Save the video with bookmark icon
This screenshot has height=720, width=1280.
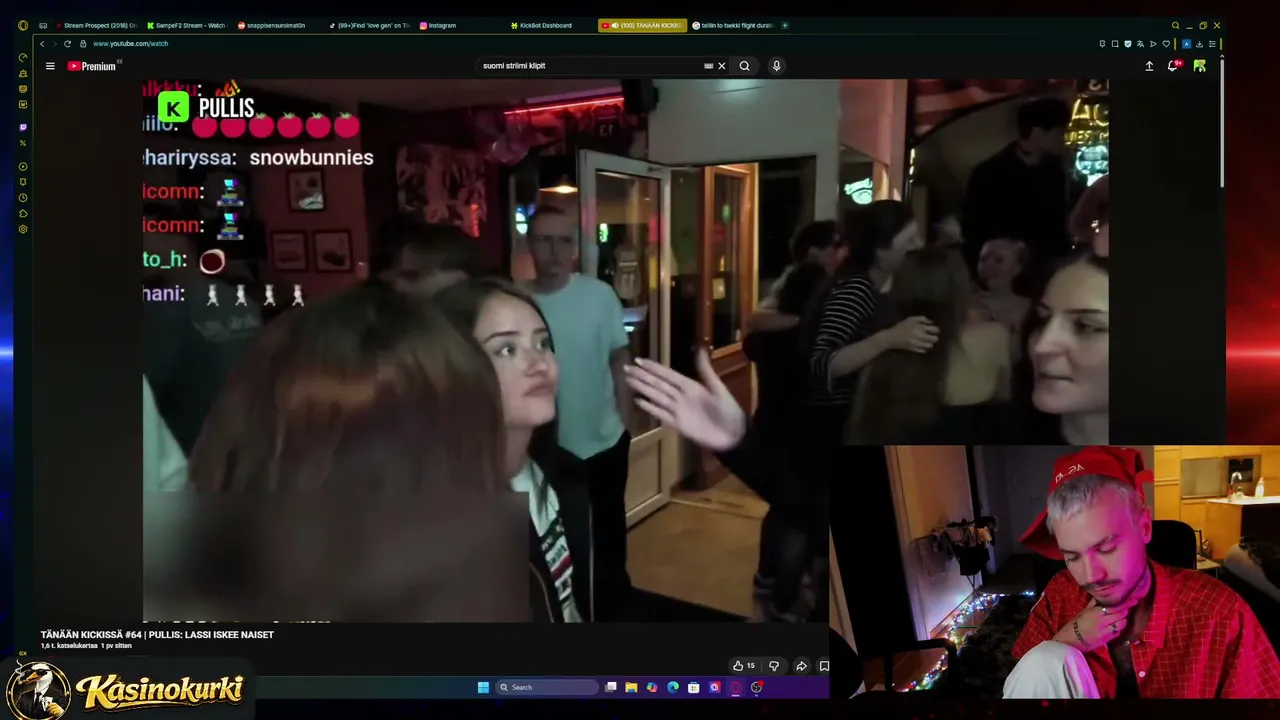coord(824,666)
